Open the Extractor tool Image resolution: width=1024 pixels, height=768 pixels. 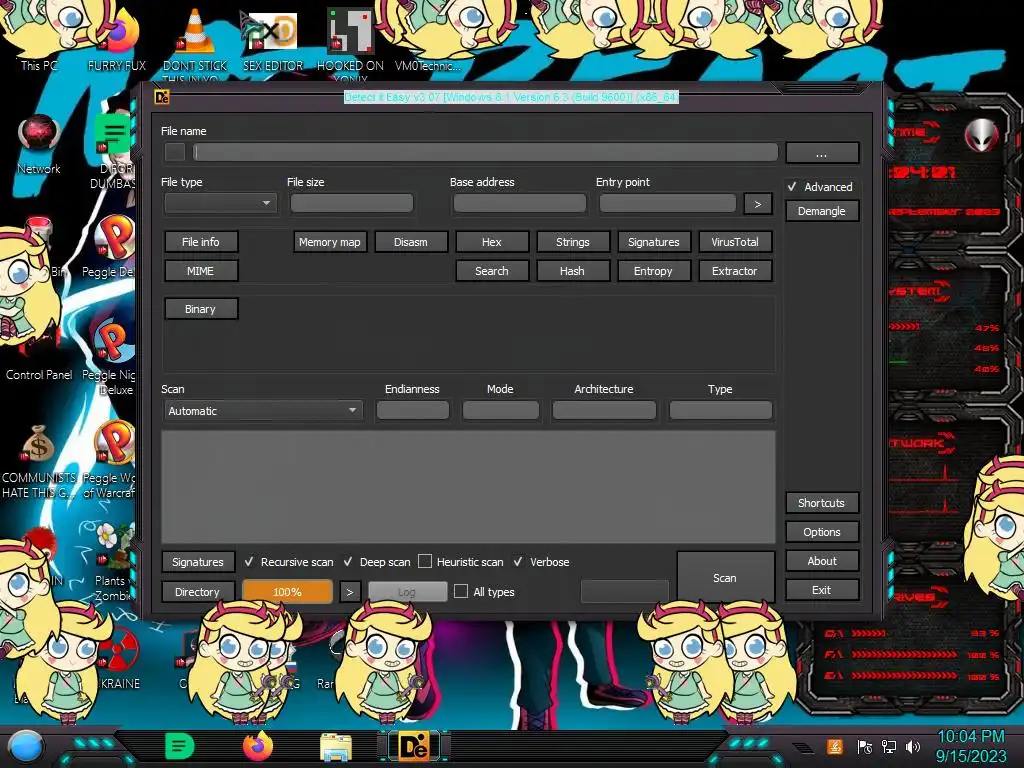tap(735, 271)
